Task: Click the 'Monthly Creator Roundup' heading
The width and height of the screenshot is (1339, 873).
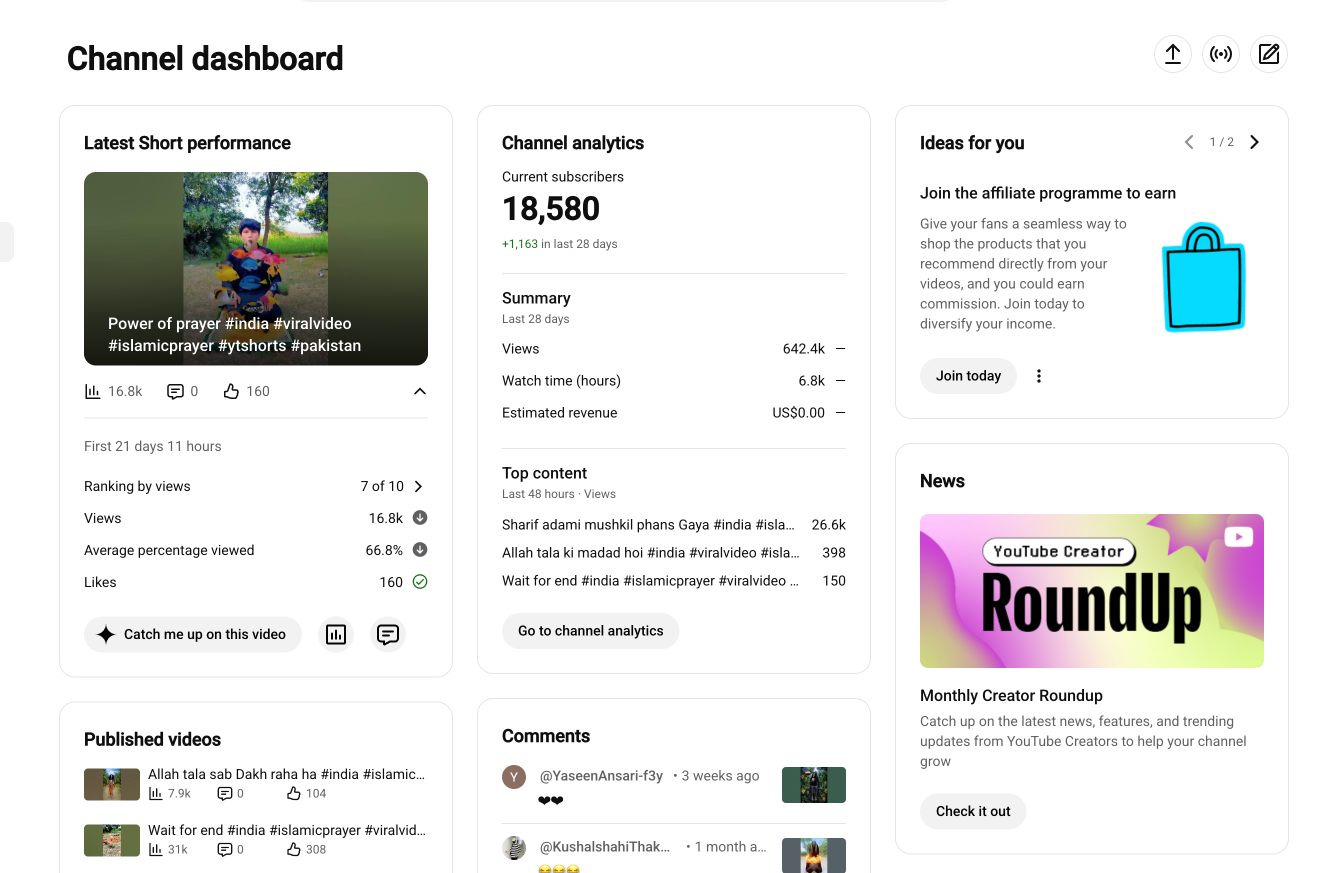Action: tap(1011, 695)
